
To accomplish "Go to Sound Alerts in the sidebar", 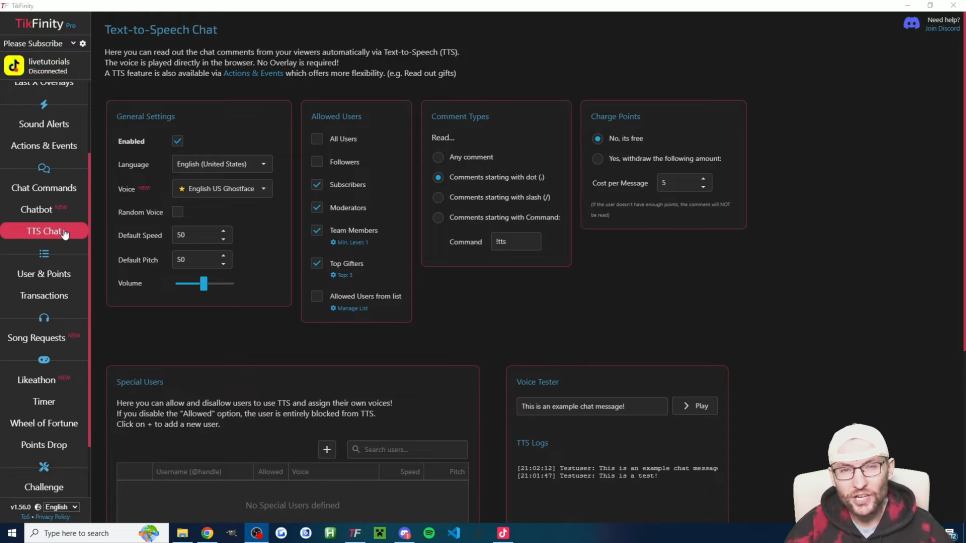I will pos(44,124).
